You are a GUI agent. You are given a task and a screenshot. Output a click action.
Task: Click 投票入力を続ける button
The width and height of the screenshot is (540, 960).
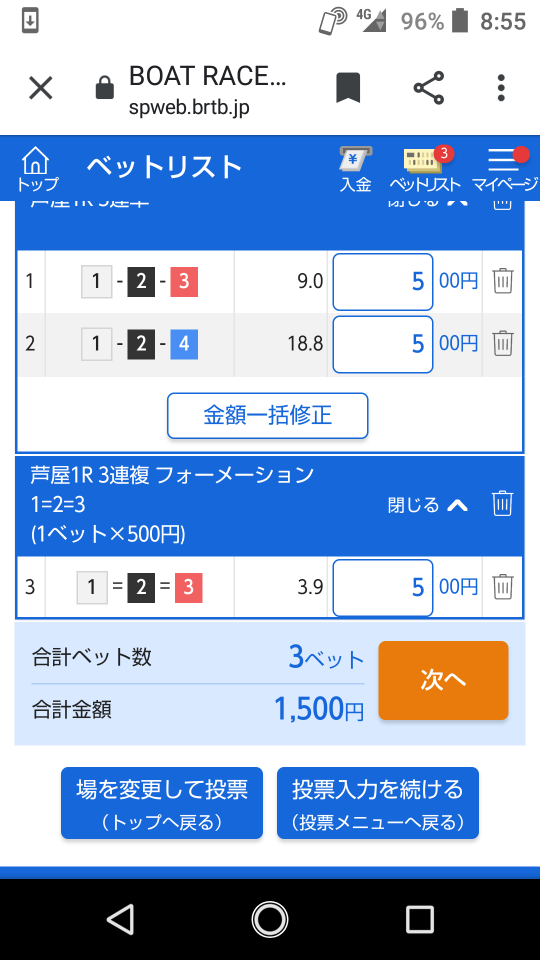(x=378, y=803)
